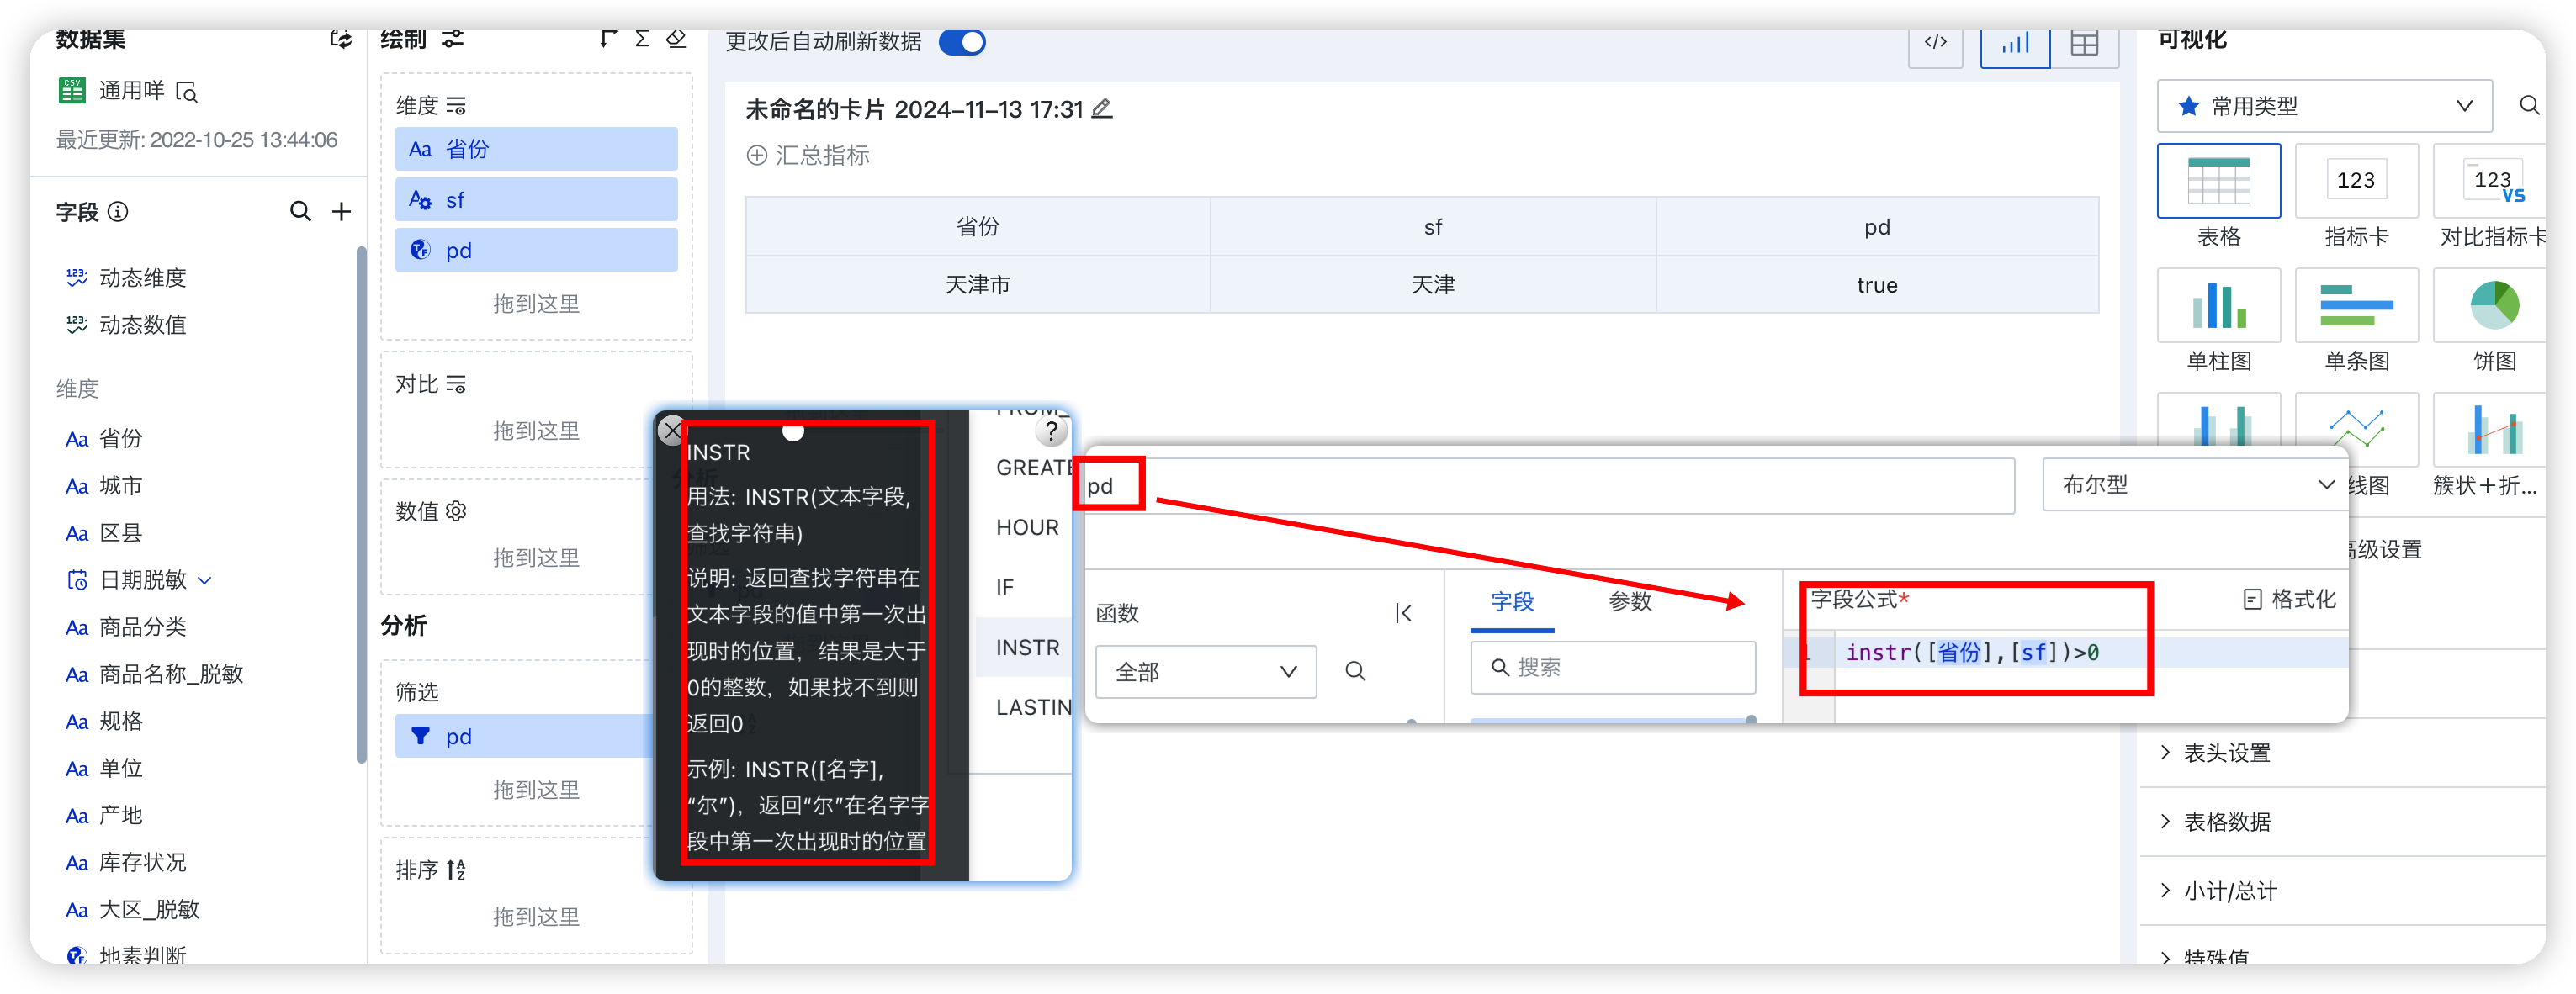Screen dimensions: 2576x994
Task: Select pd pill in 维度 zone
Action: pos(536,250)
